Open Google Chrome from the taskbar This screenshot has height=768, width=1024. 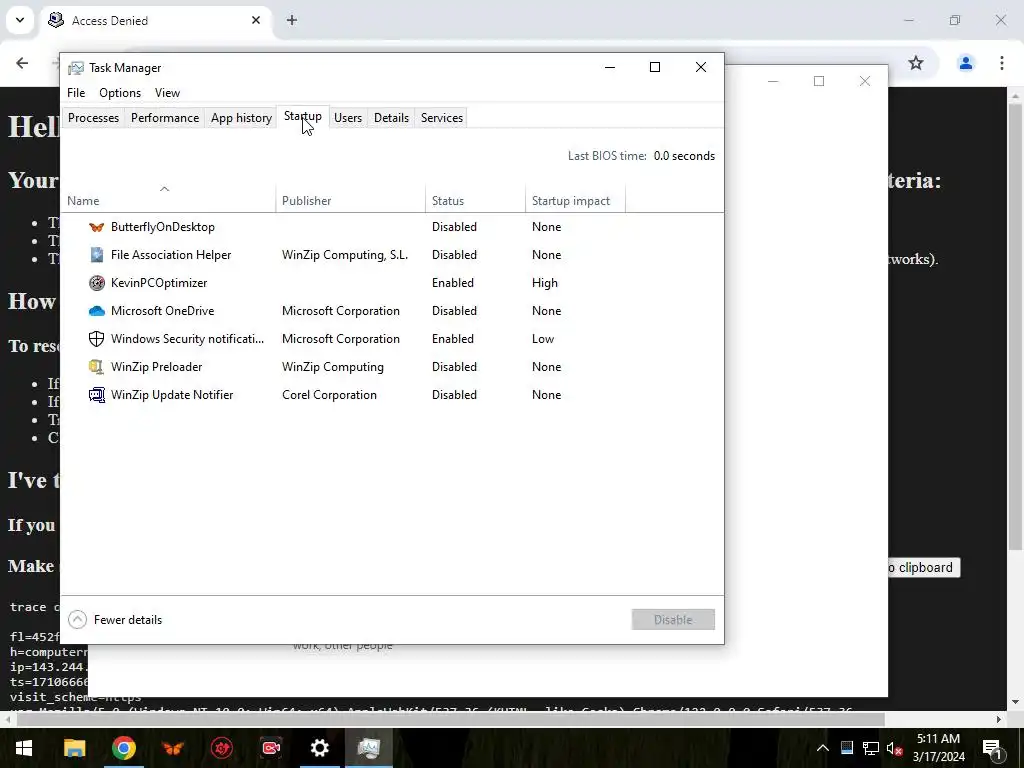(x=123, y=748)
